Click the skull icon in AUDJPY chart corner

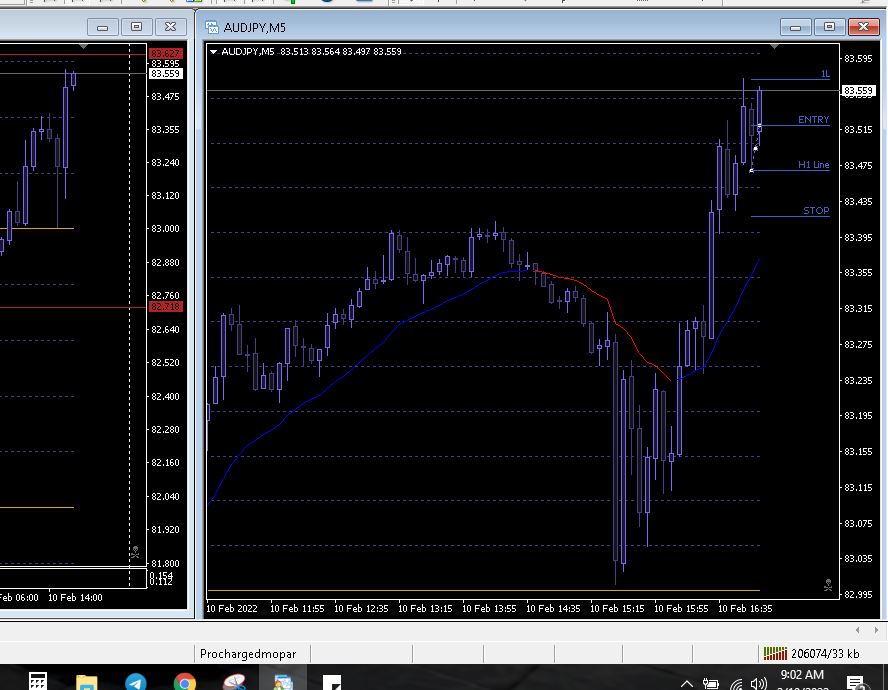tap(827, 585)
